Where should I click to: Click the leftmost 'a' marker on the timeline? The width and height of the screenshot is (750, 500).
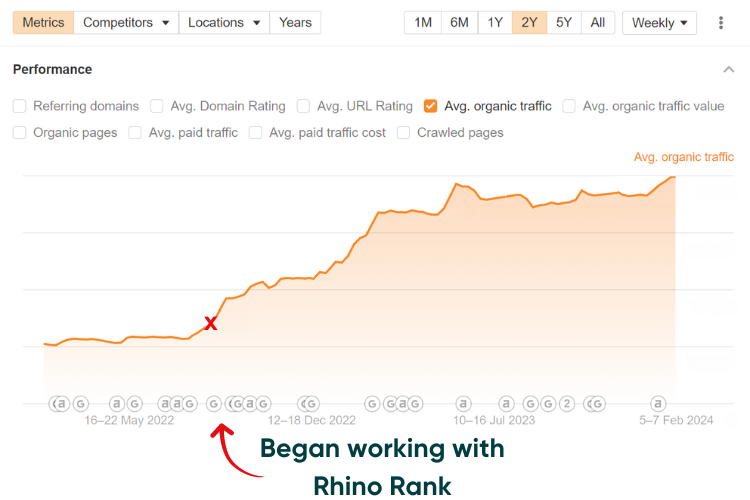click(62, 404)
